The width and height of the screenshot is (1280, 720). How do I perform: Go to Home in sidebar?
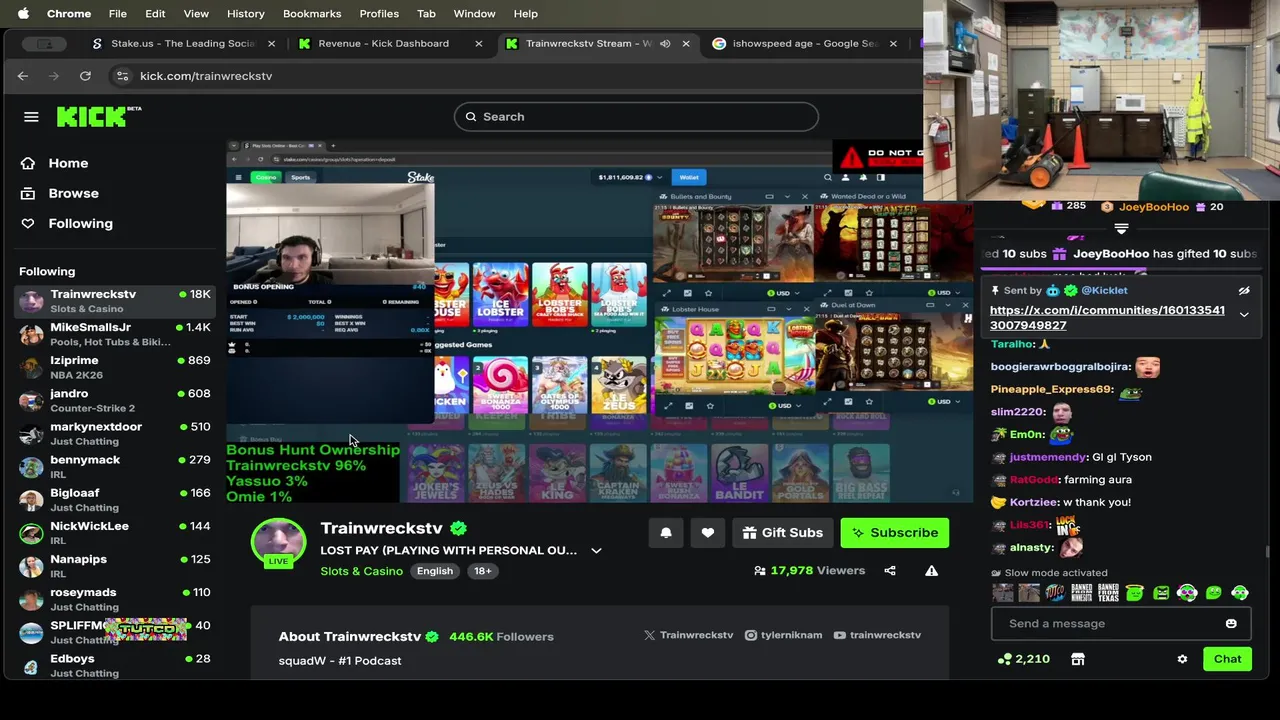[x=68, y=163]
